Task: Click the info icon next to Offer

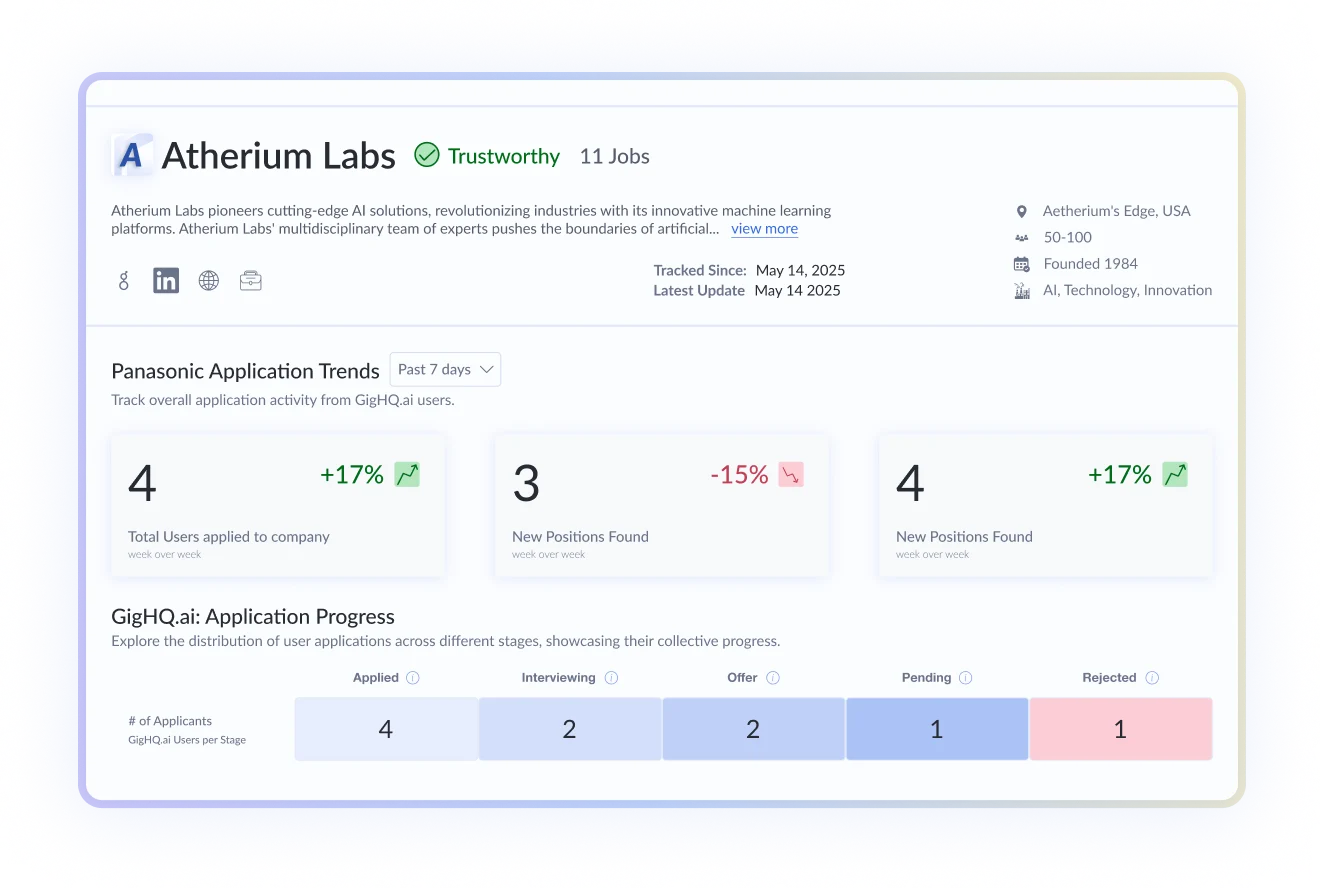Action: tap(773, 678)
